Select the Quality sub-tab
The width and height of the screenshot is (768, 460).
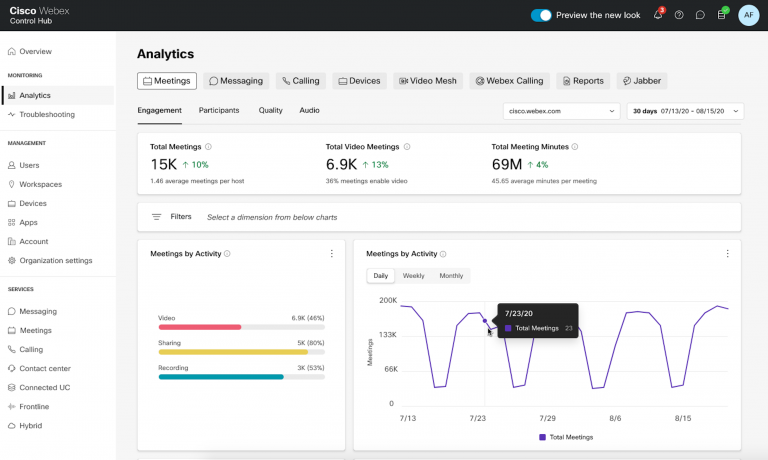point(270,111)
